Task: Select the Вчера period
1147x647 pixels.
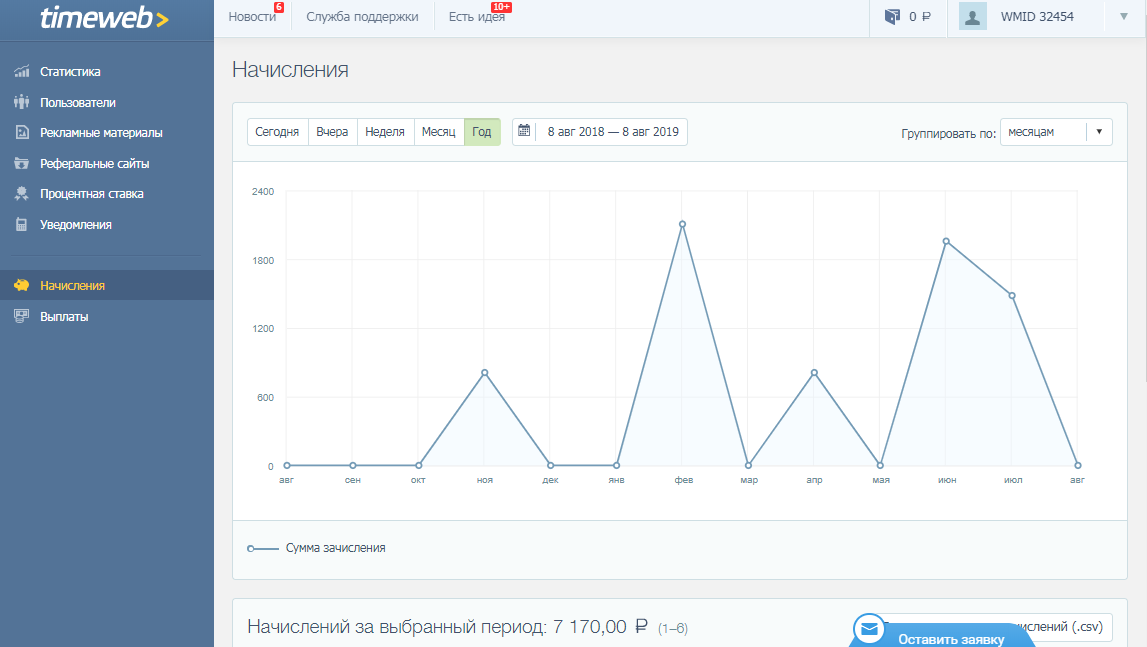Action: click(x=332, y=132)
